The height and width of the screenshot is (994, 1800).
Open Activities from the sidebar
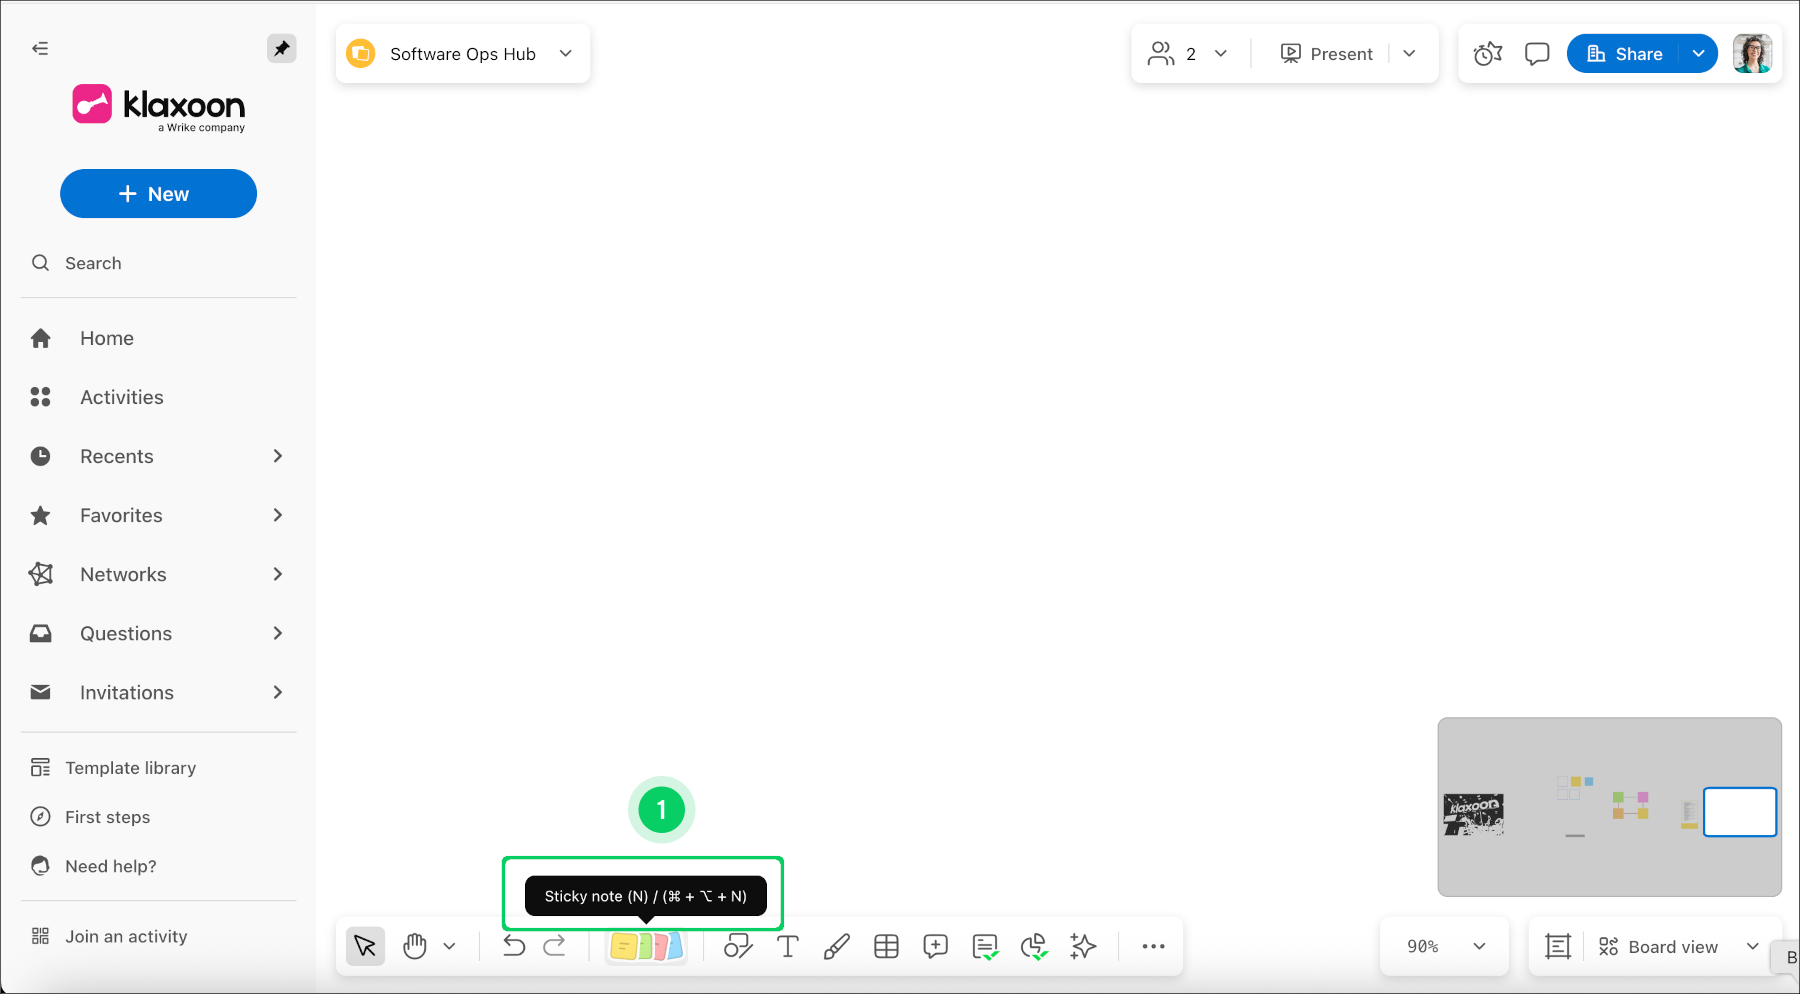pos(122,397)
